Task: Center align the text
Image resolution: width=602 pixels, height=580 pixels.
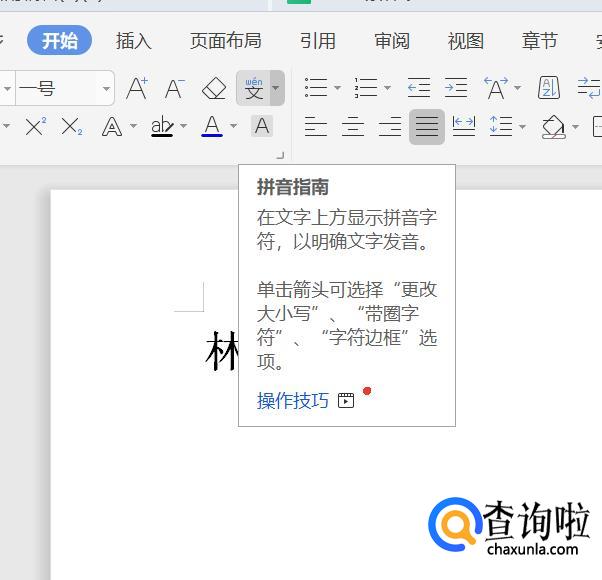Action: click(353, 127)
